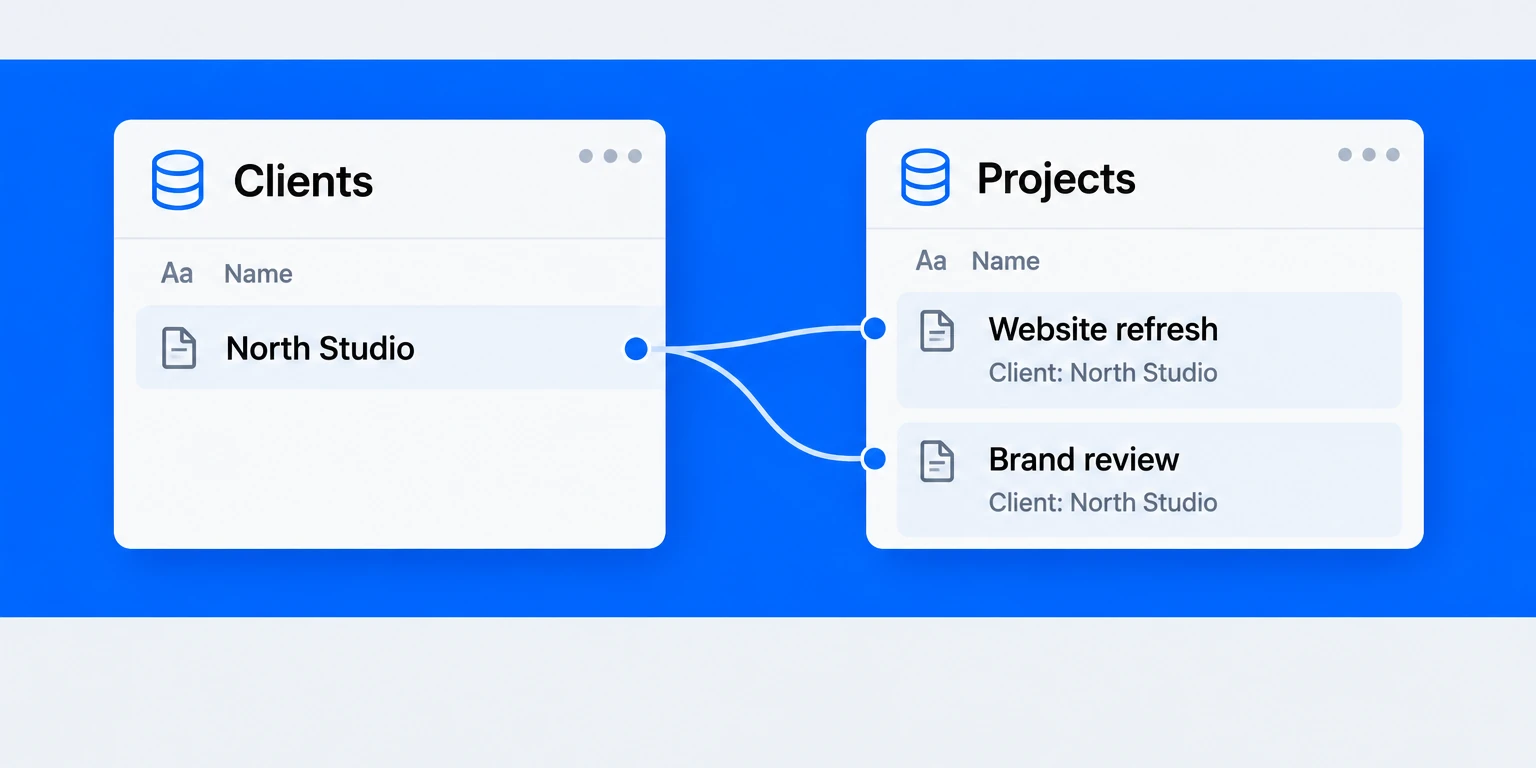Click the North Studio page icon
This screenshot has height=768, width=1536.
[x=179, y=348]
